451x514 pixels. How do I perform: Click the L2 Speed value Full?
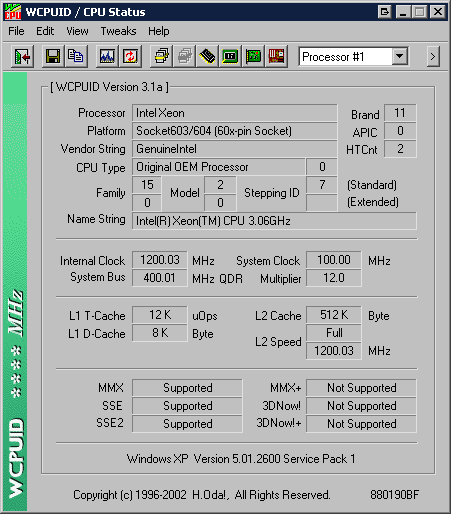point(334,333)
